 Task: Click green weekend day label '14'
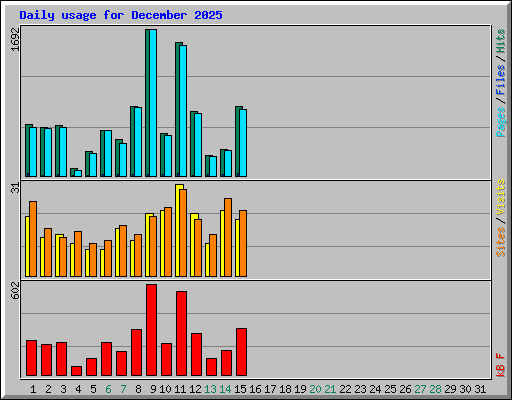pos(225,389)
